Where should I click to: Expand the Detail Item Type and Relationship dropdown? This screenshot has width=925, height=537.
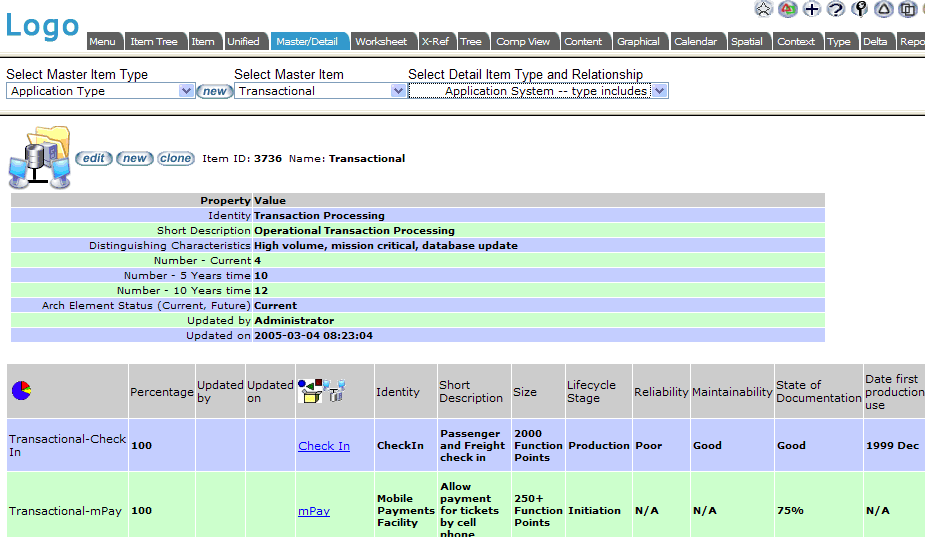tap(660, 91)
